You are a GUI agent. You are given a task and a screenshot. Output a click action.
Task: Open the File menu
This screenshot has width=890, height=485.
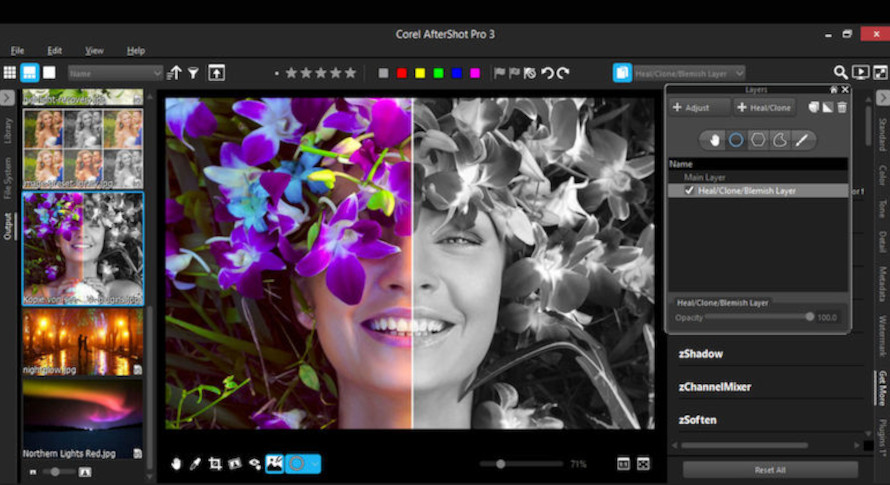click(x=17, y=51)
